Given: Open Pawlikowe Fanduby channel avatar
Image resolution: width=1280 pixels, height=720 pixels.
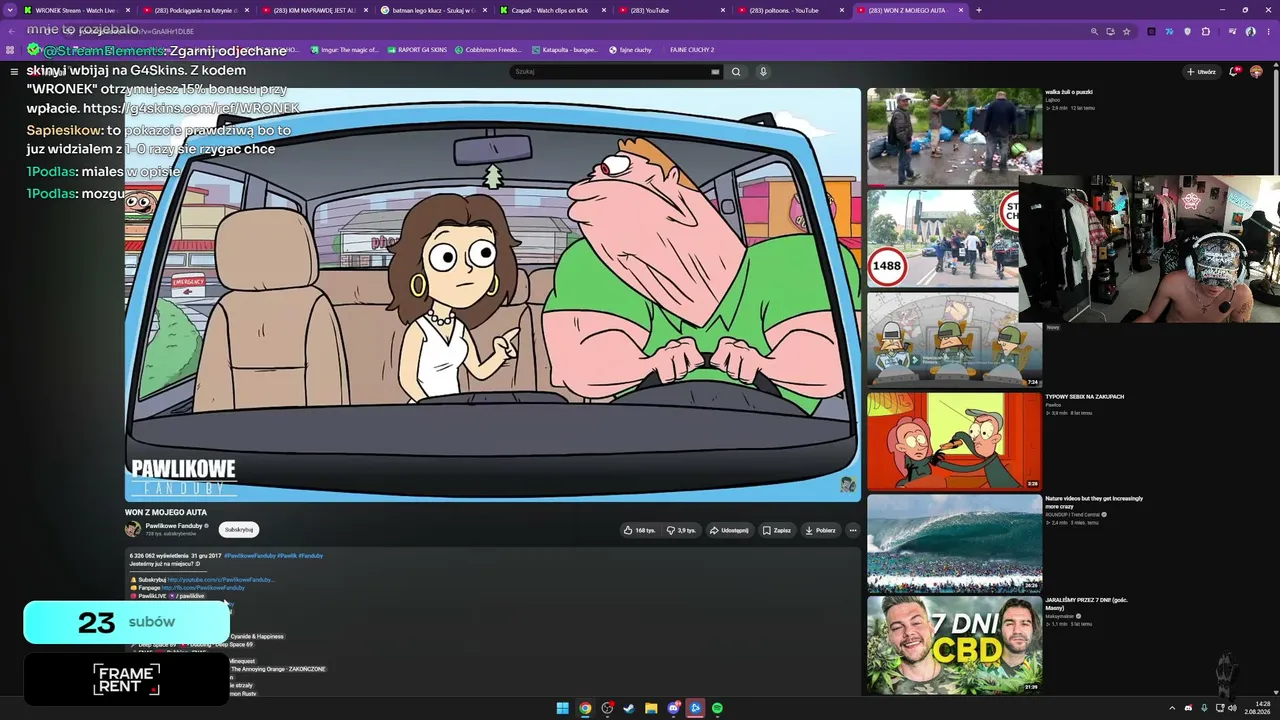Looking at the screenshot, I should 132,529.
